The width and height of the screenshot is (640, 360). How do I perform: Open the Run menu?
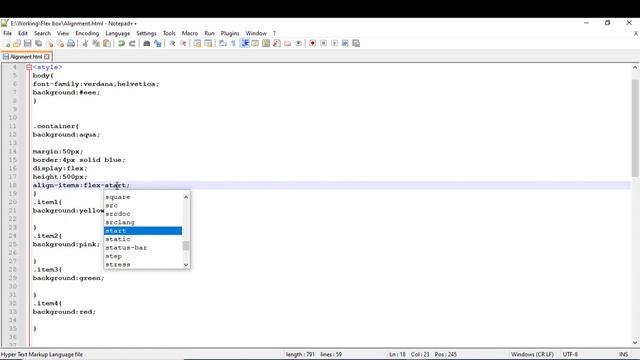209,33
